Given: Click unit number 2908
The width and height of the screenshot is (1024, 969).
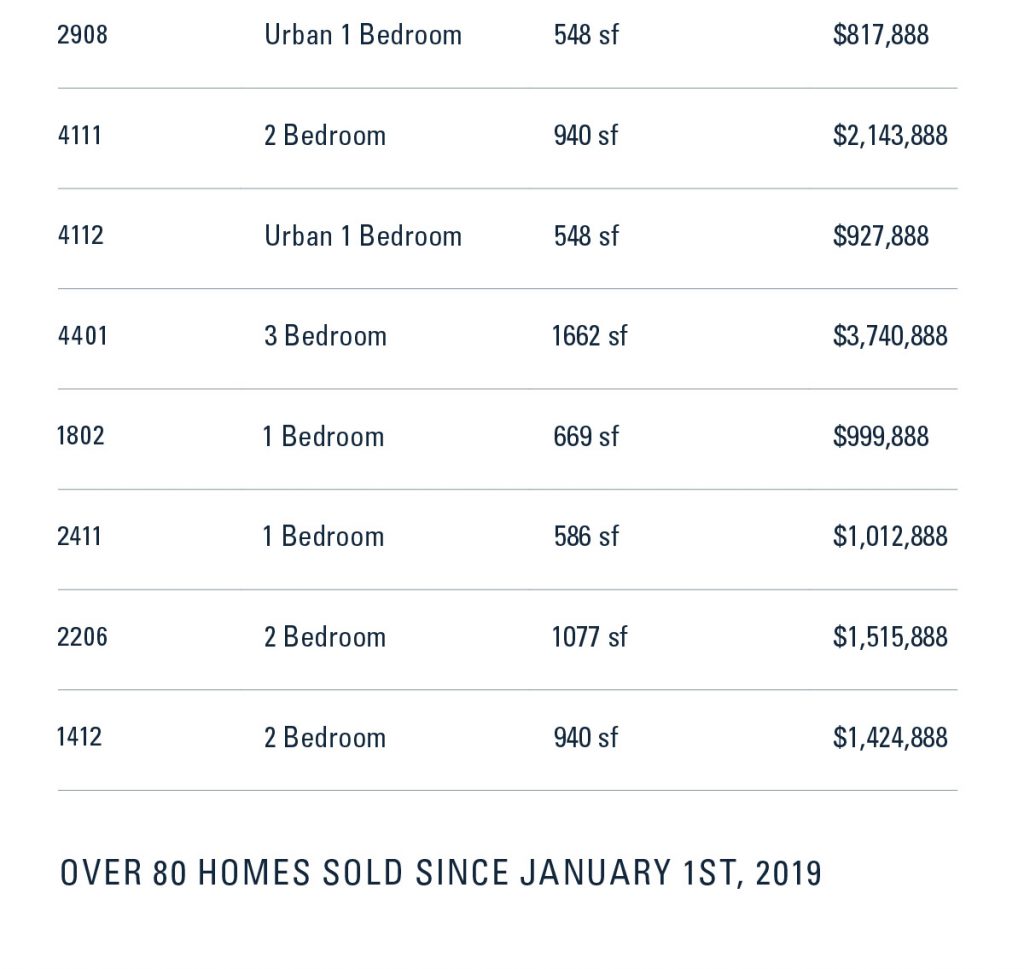Looking at the screenshot, I should [x=82, y=35].
